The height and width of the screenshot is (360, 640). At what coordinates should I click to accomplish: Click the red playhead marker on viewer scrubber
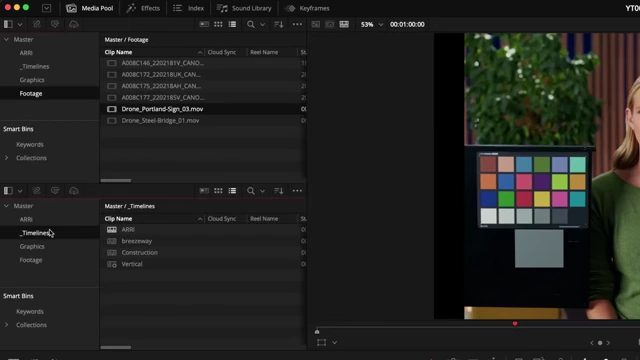(x=515, y=324)
